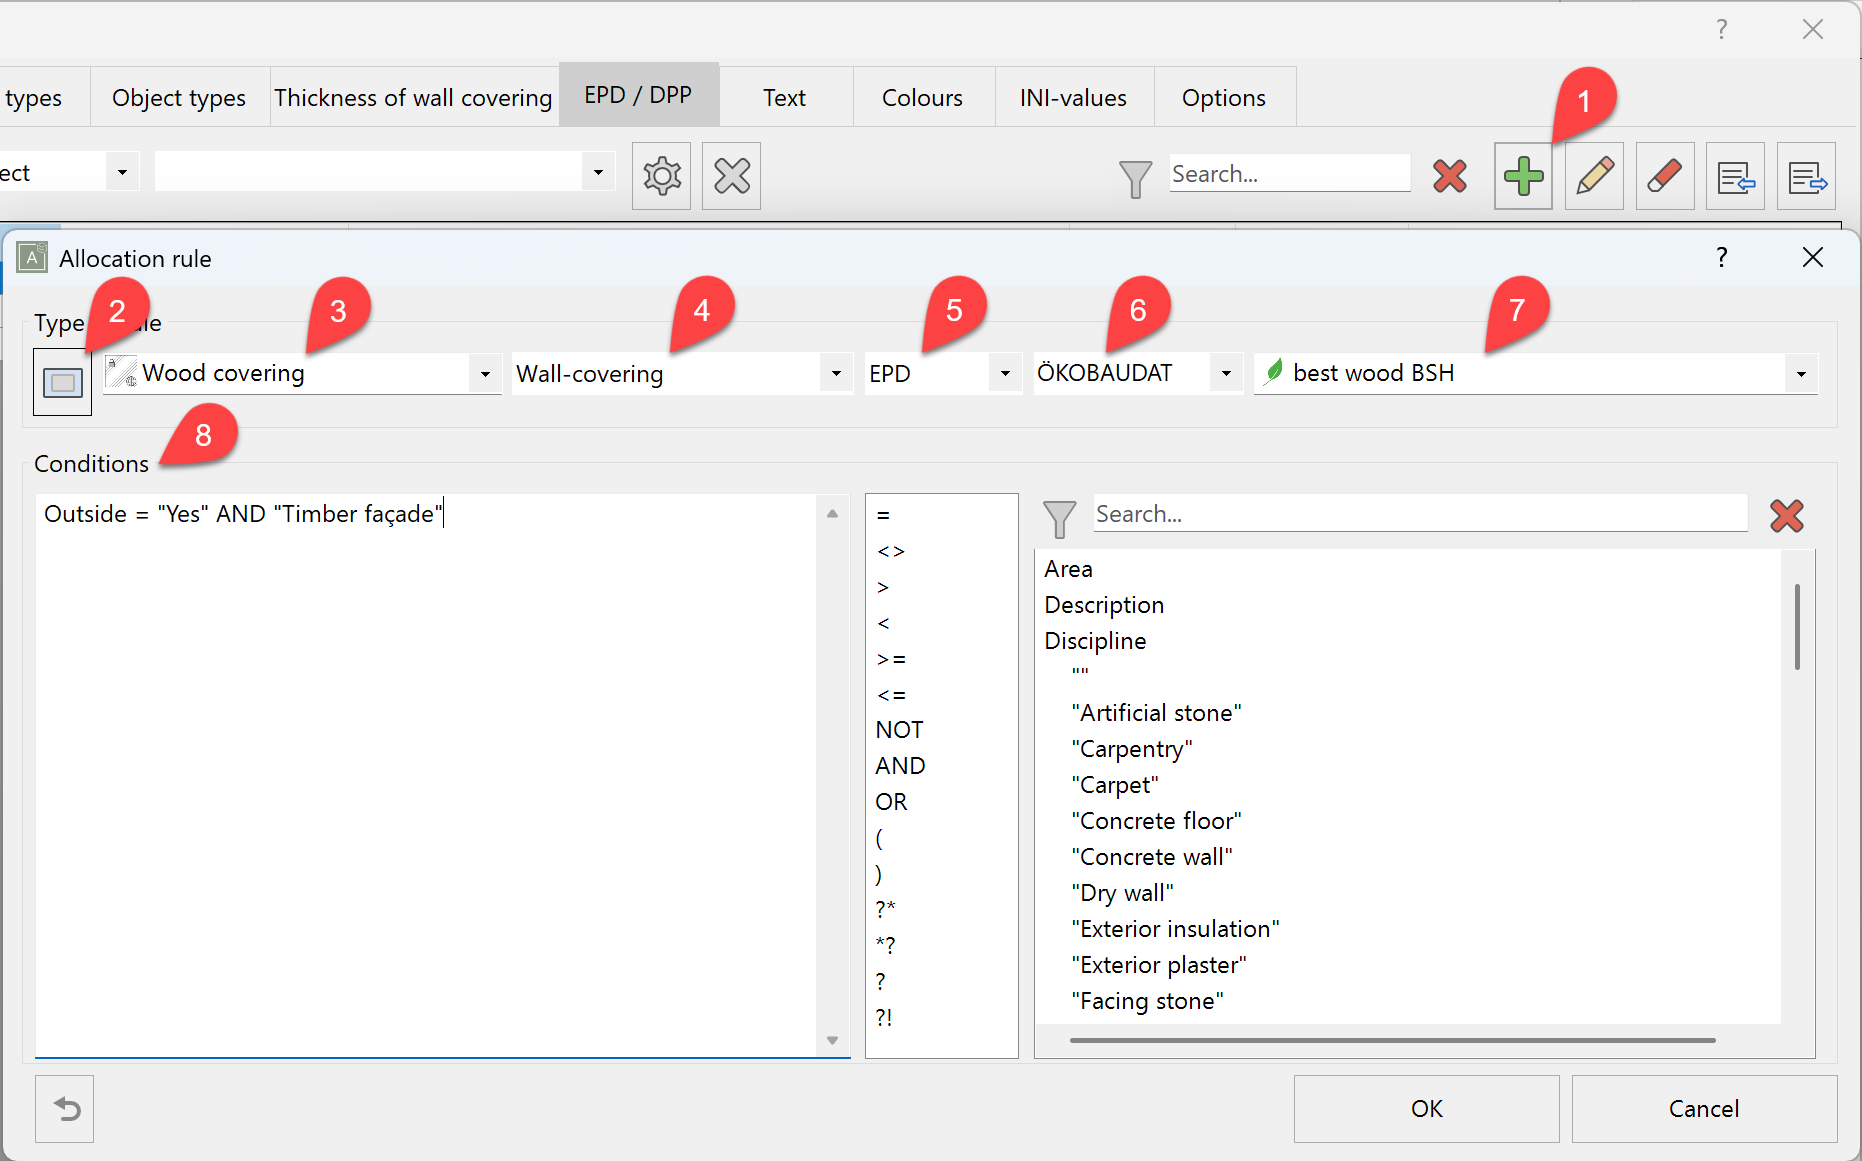The image size is (1862, 1161).
Task: Open the Wall-covering dropdown
Action: (836, 374)
